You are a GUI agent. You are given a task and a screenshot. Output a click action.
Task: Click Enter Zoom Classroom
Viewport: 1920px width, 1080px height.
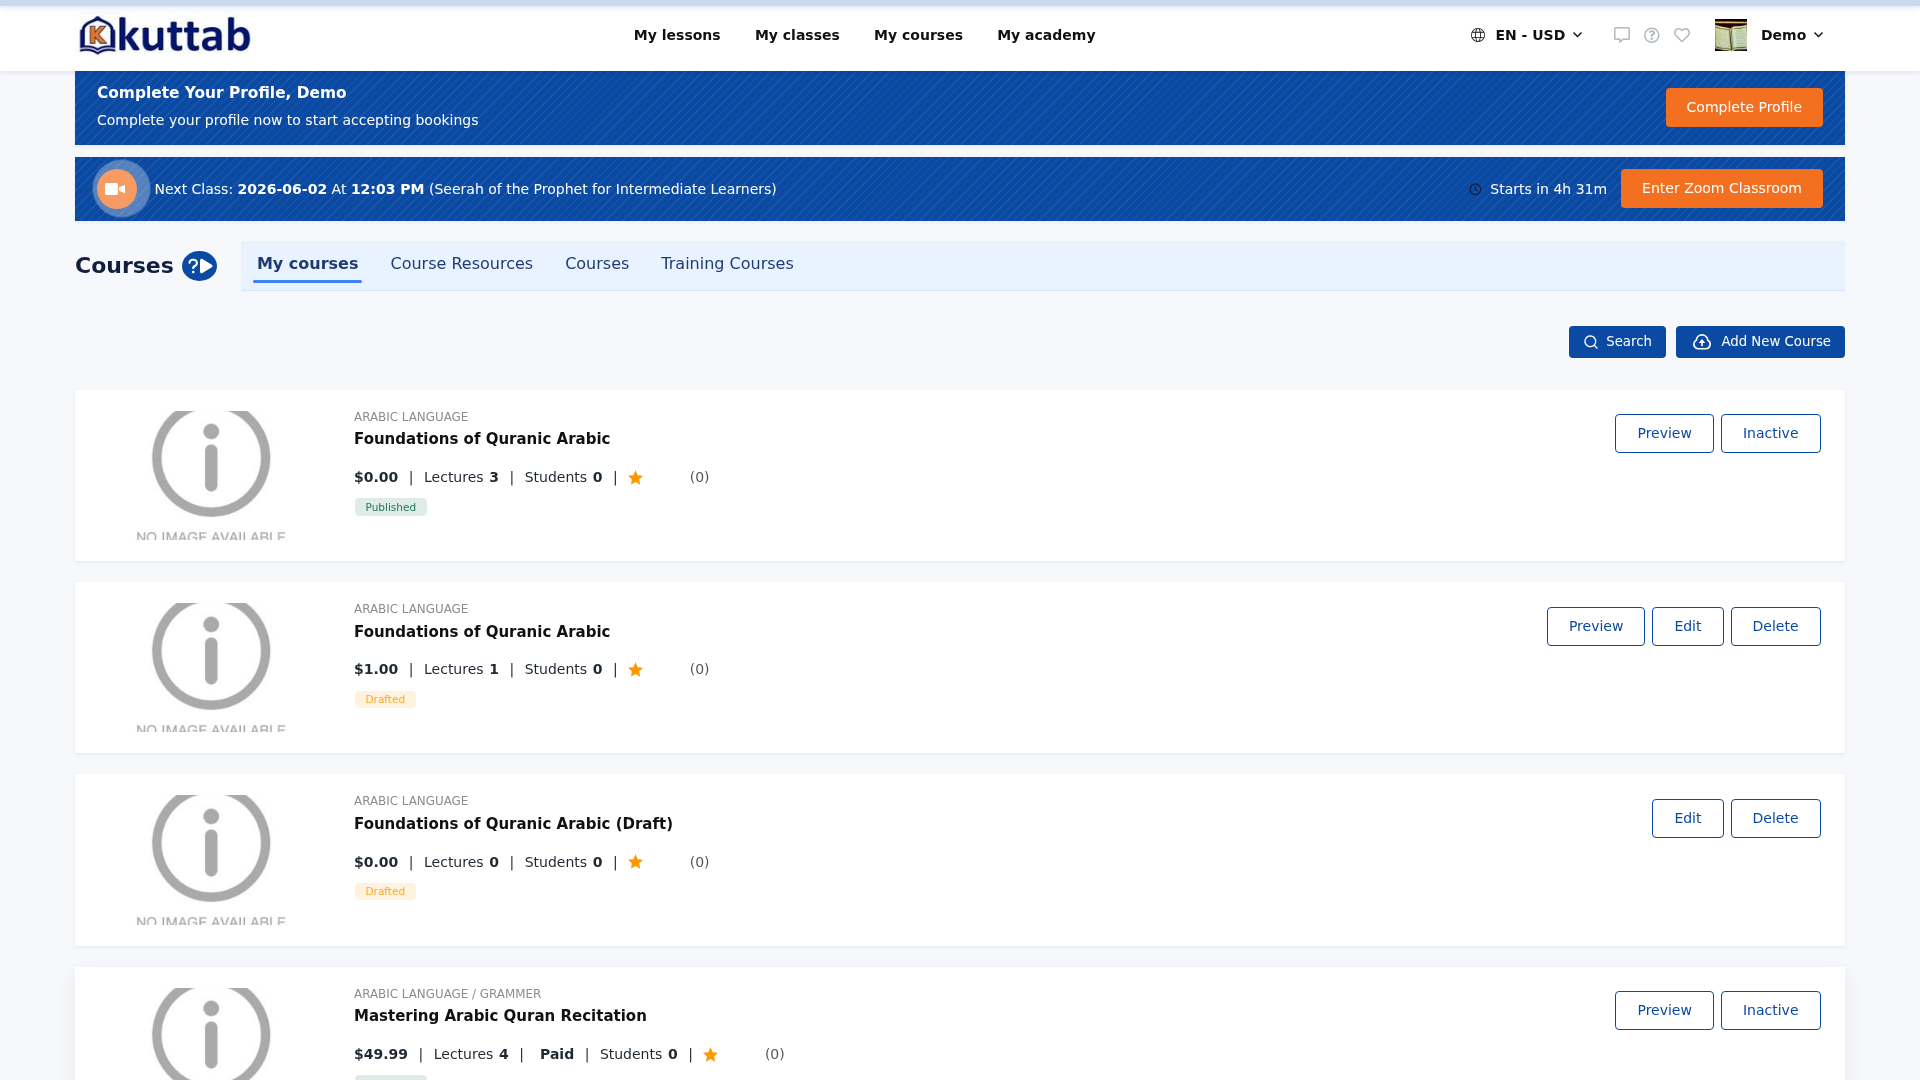coord(1721,189)
